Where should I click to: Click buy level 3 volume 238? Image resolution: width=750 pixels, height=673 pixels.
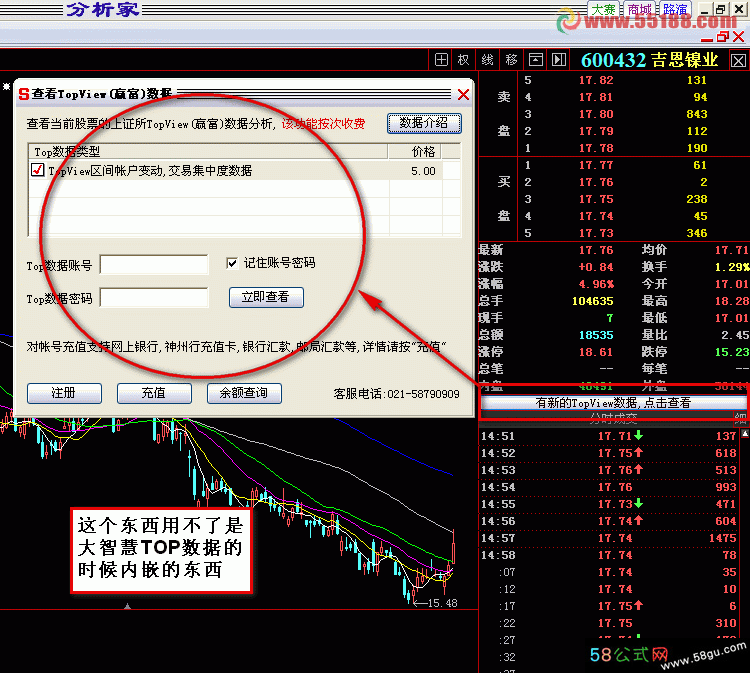[x=696, y=199]
